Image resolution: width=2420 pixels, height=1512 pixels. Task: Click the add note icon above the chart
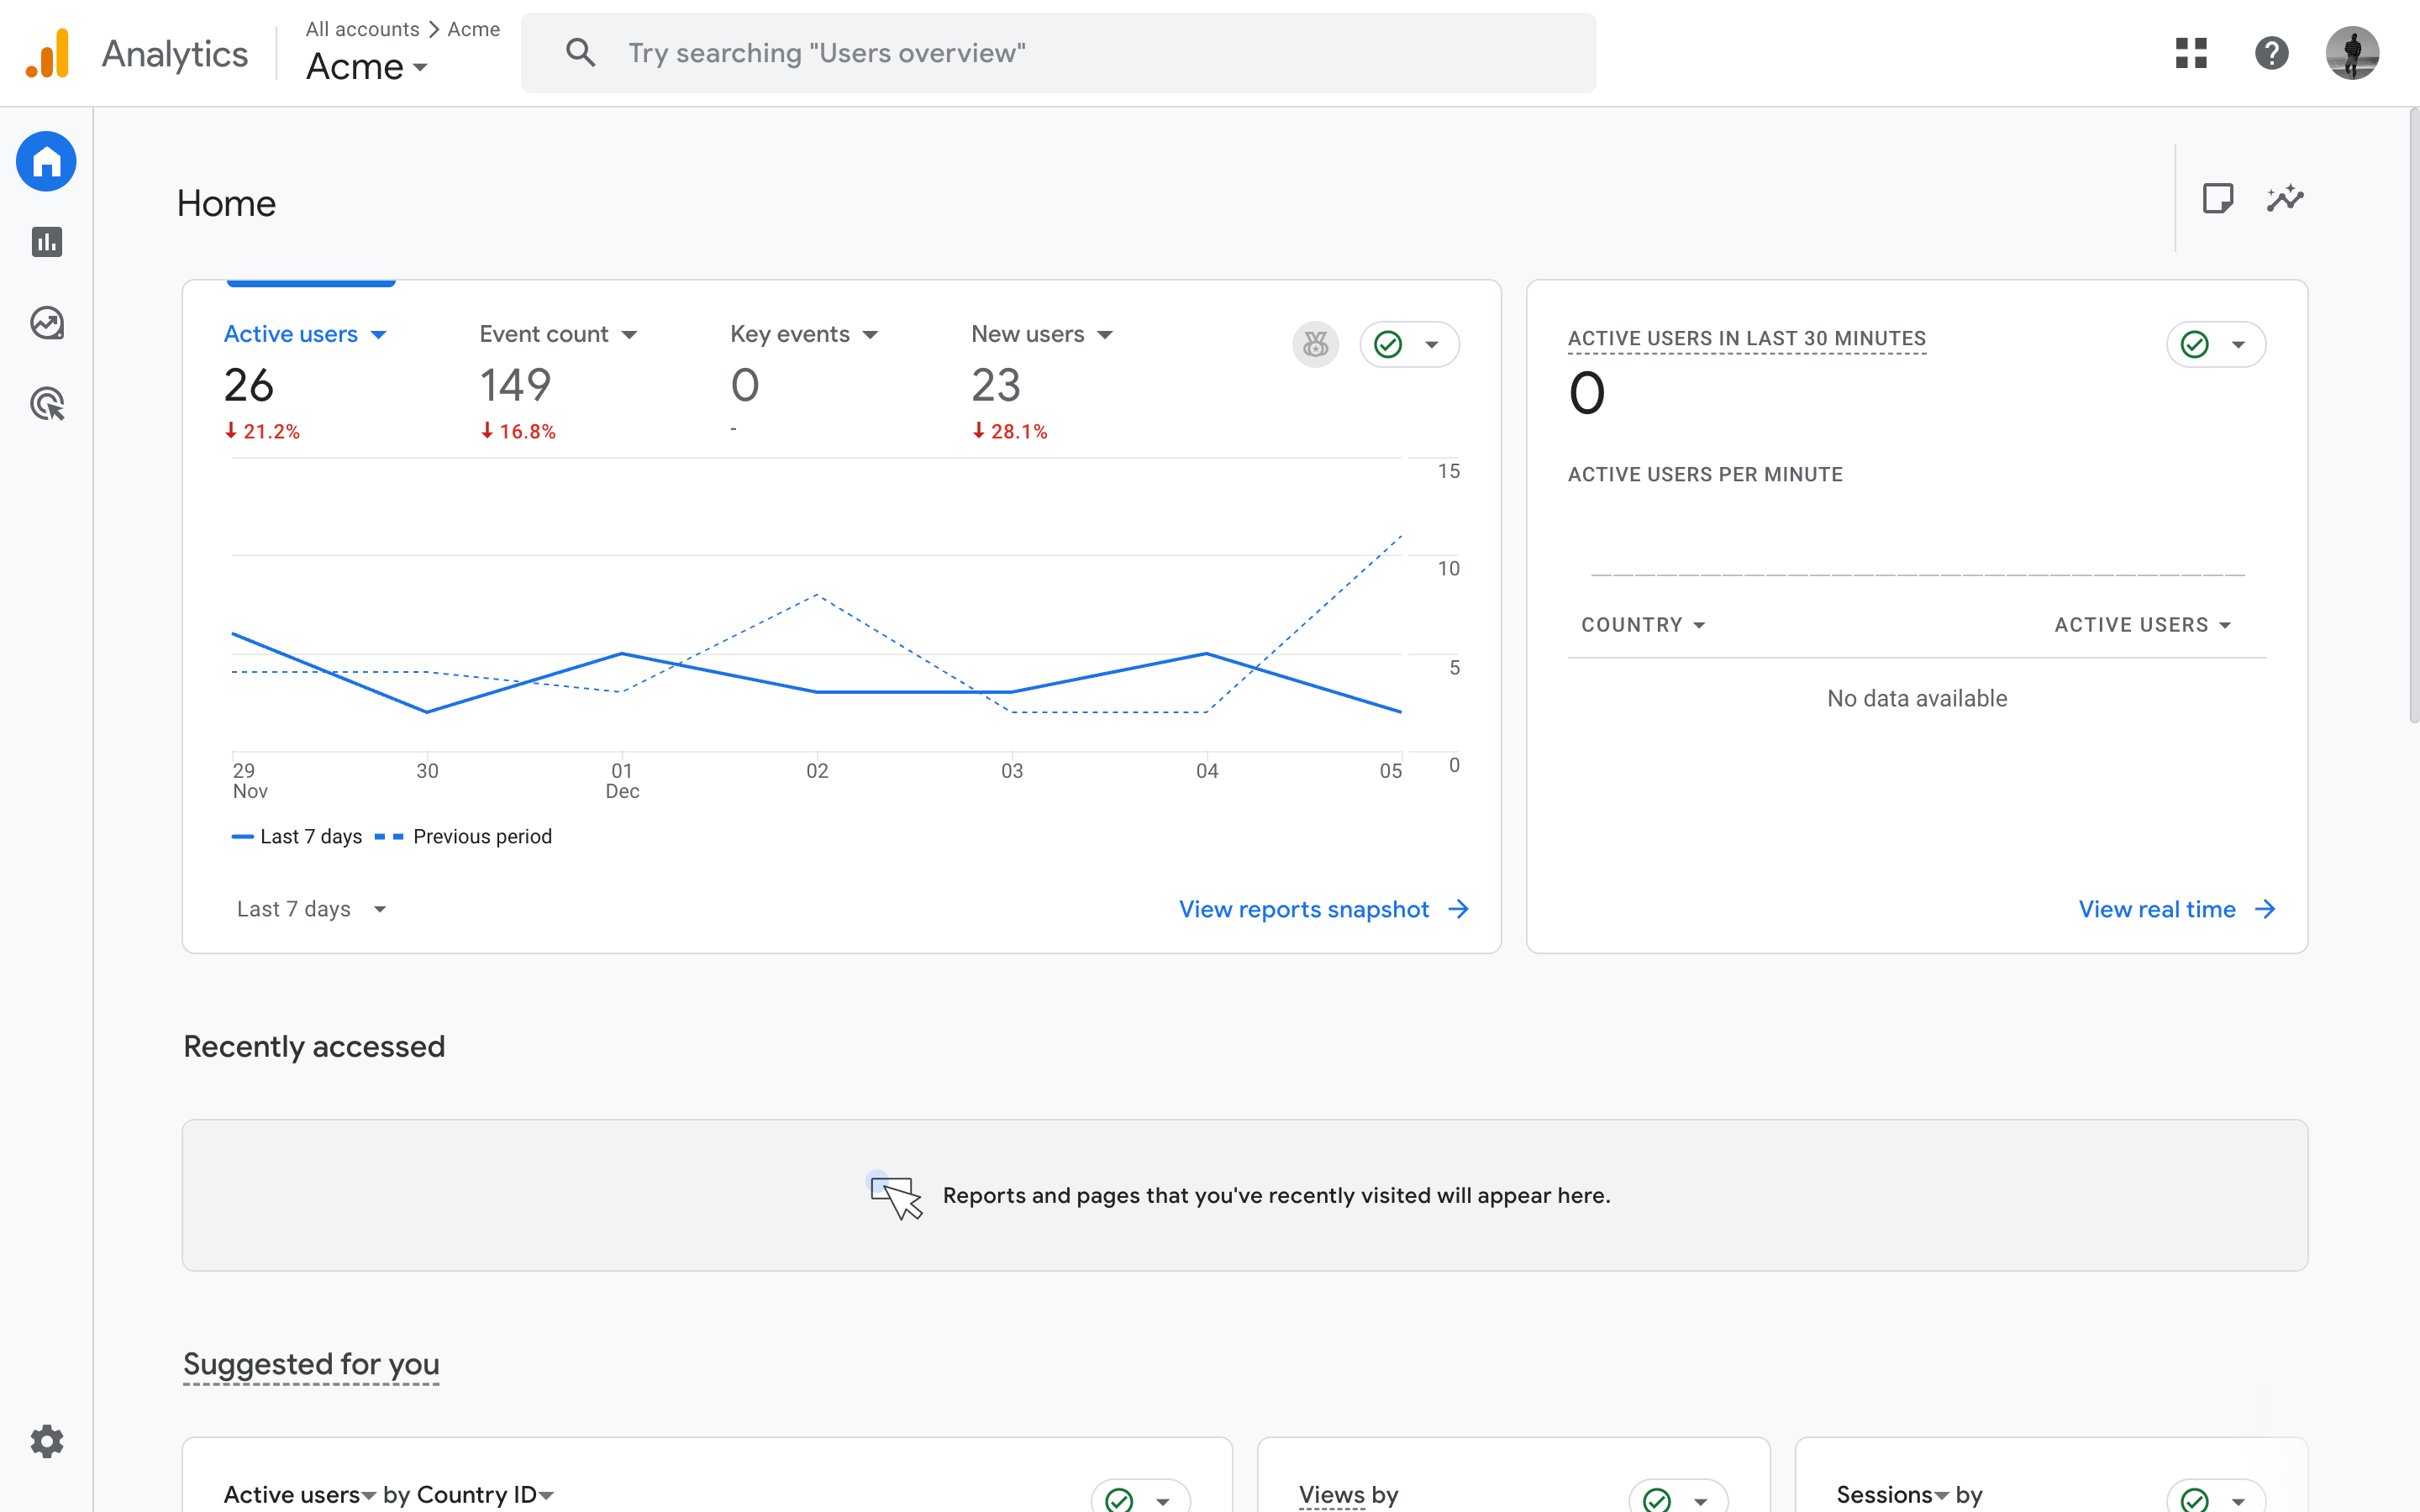tap(2220, 198)
